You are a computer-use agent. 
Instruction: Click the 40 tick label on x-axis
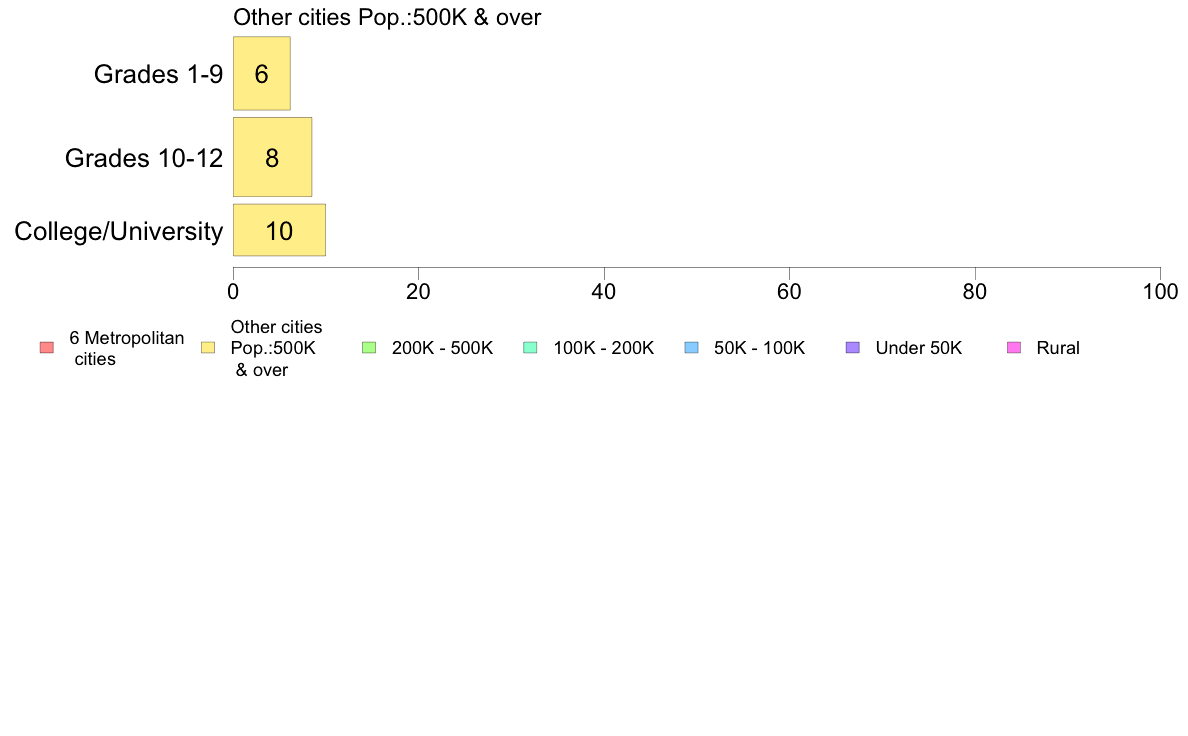(604, 292)
